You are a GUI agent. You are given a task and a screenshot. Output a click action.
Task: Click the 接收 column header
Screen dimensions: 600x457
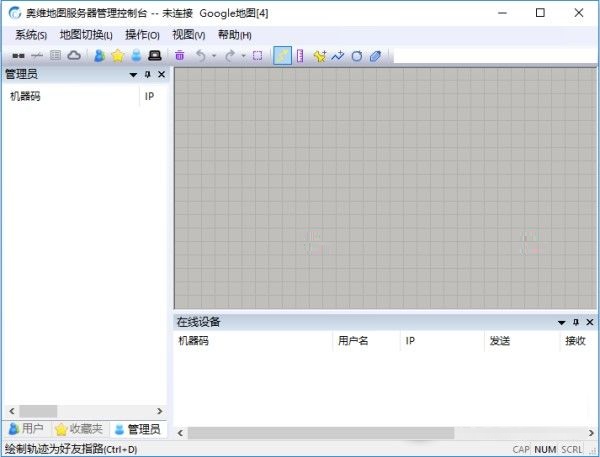(578, 341)
